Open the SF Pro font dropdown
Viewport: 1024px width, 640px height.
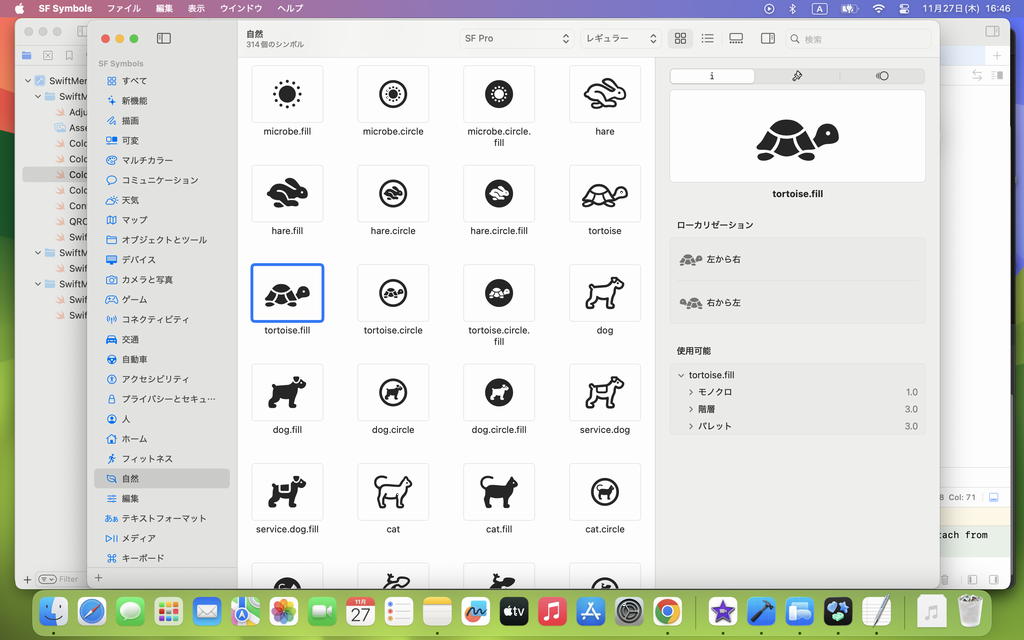point(516,39)
